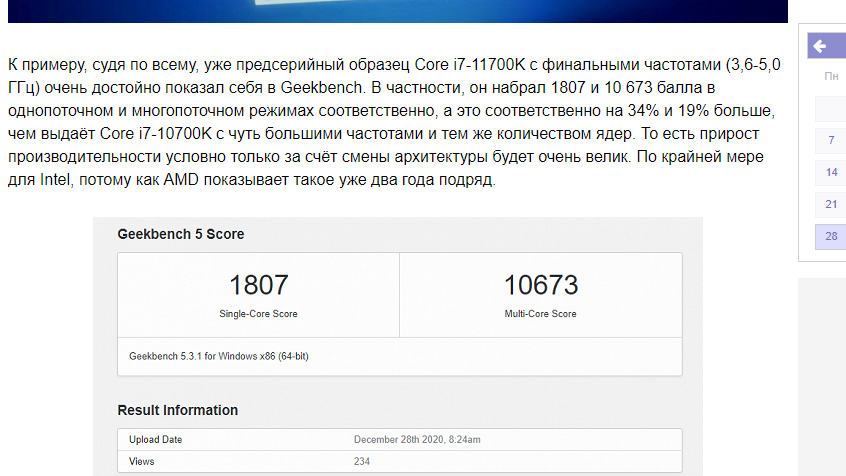Image resolution: width=846 pixels, height=476 pixels.
Task: Click the Geekbench score screenshot image
Action: pyautogui.click(x=398, y=346)
